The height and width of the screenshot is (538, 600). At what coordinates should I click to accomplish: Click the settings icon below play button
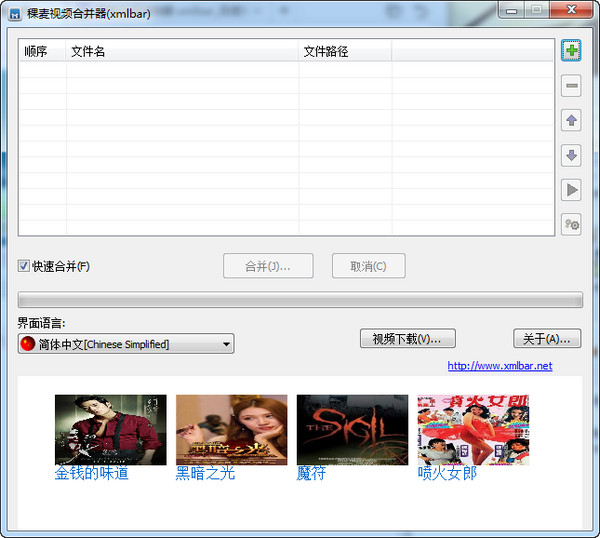coord(572,224)
